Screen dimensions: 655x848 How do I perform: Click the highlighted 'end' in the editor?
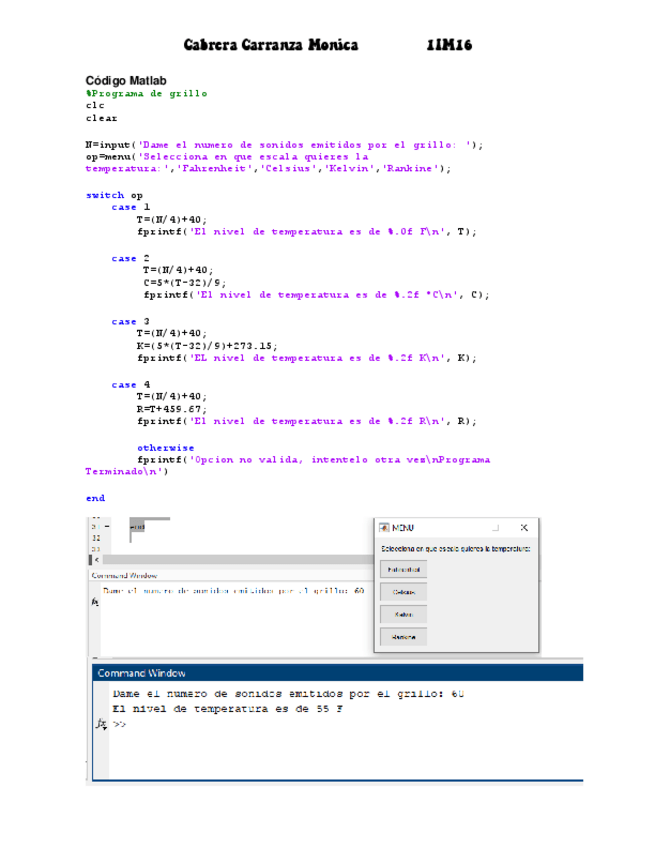pos(137,526)
